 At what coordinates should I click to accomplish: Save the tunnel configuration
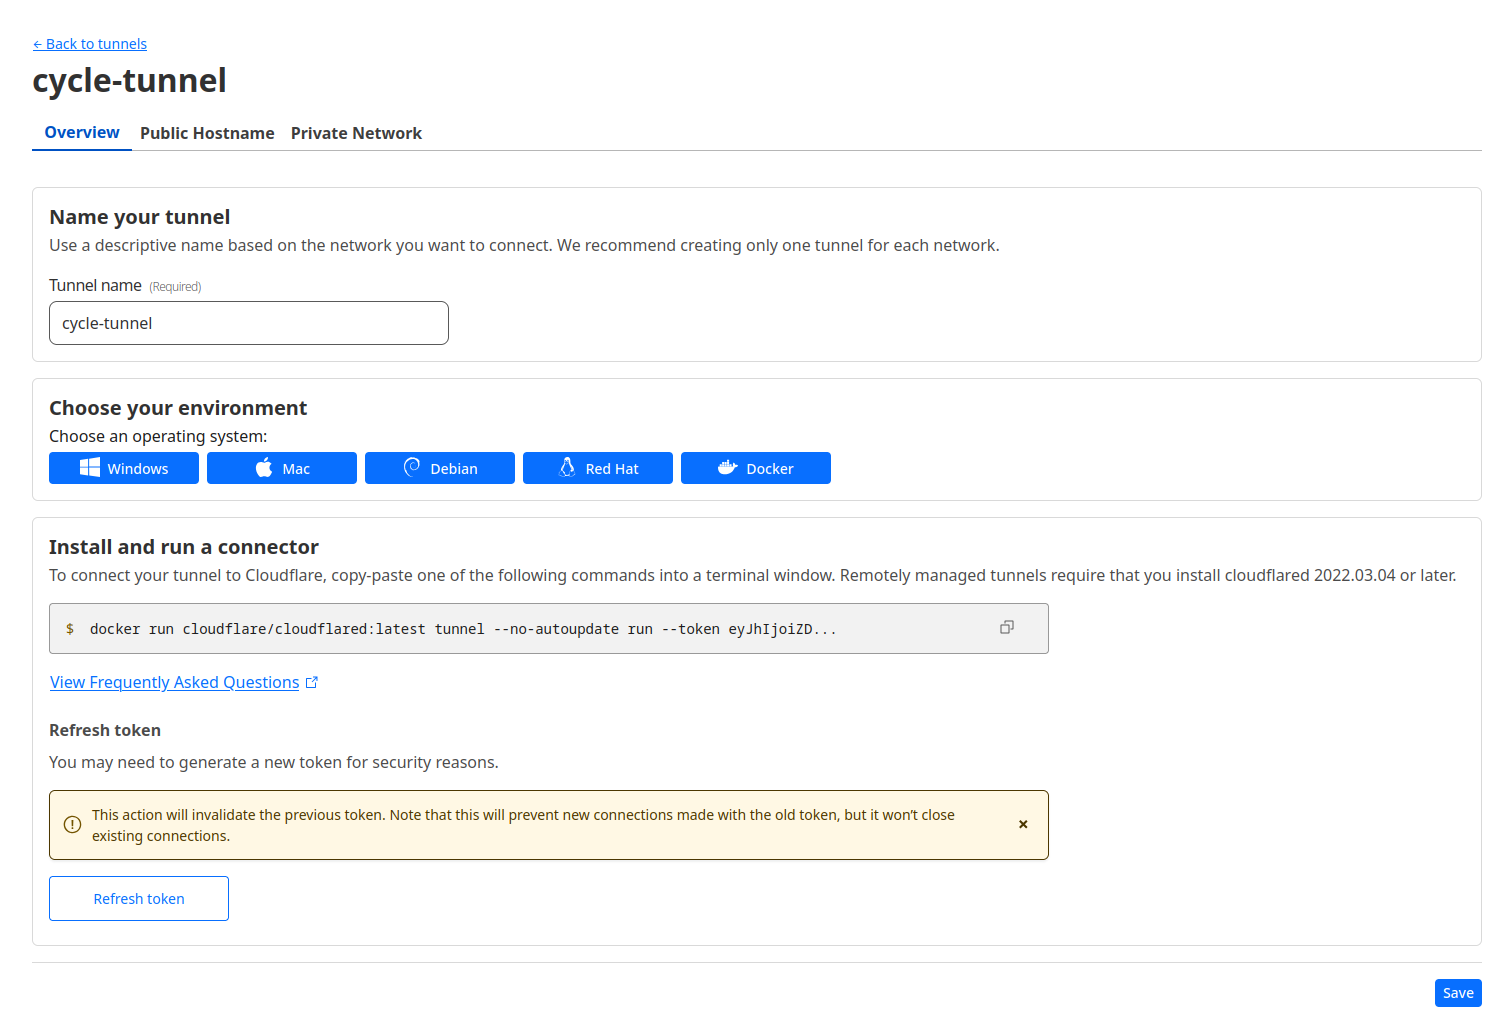1458,993
